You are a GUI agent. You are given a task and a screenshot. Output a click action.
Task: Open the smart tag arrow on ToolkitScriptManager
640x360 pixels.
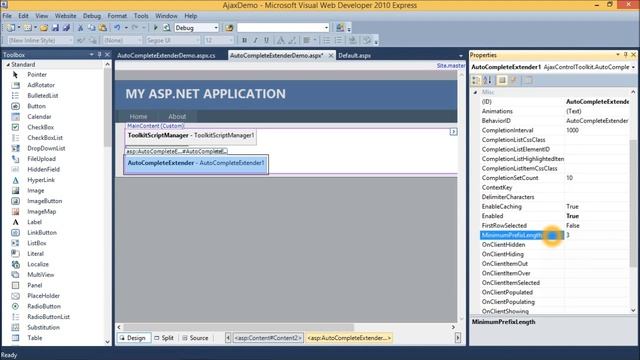click(x=453, y=132)
